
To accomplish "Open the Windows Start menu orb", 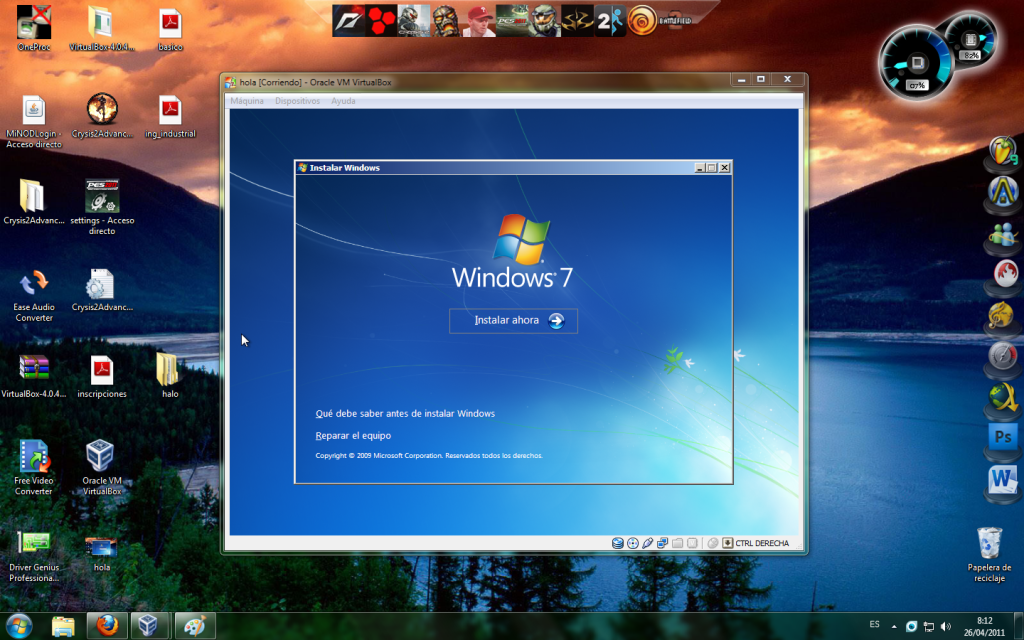I will pos(18,626).
